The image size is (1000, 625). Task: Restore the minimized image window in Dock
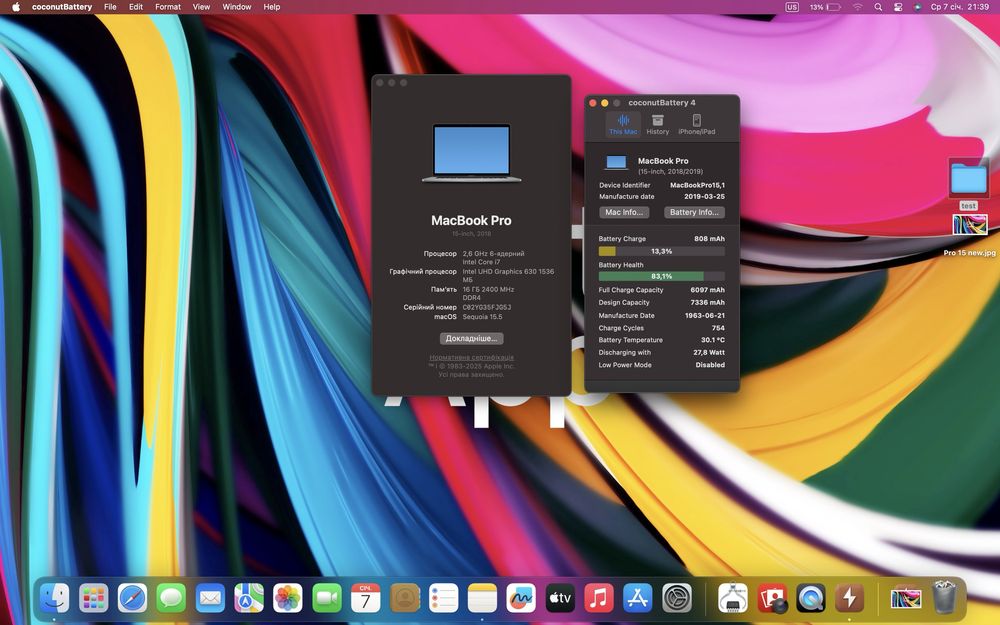[906, 598]
